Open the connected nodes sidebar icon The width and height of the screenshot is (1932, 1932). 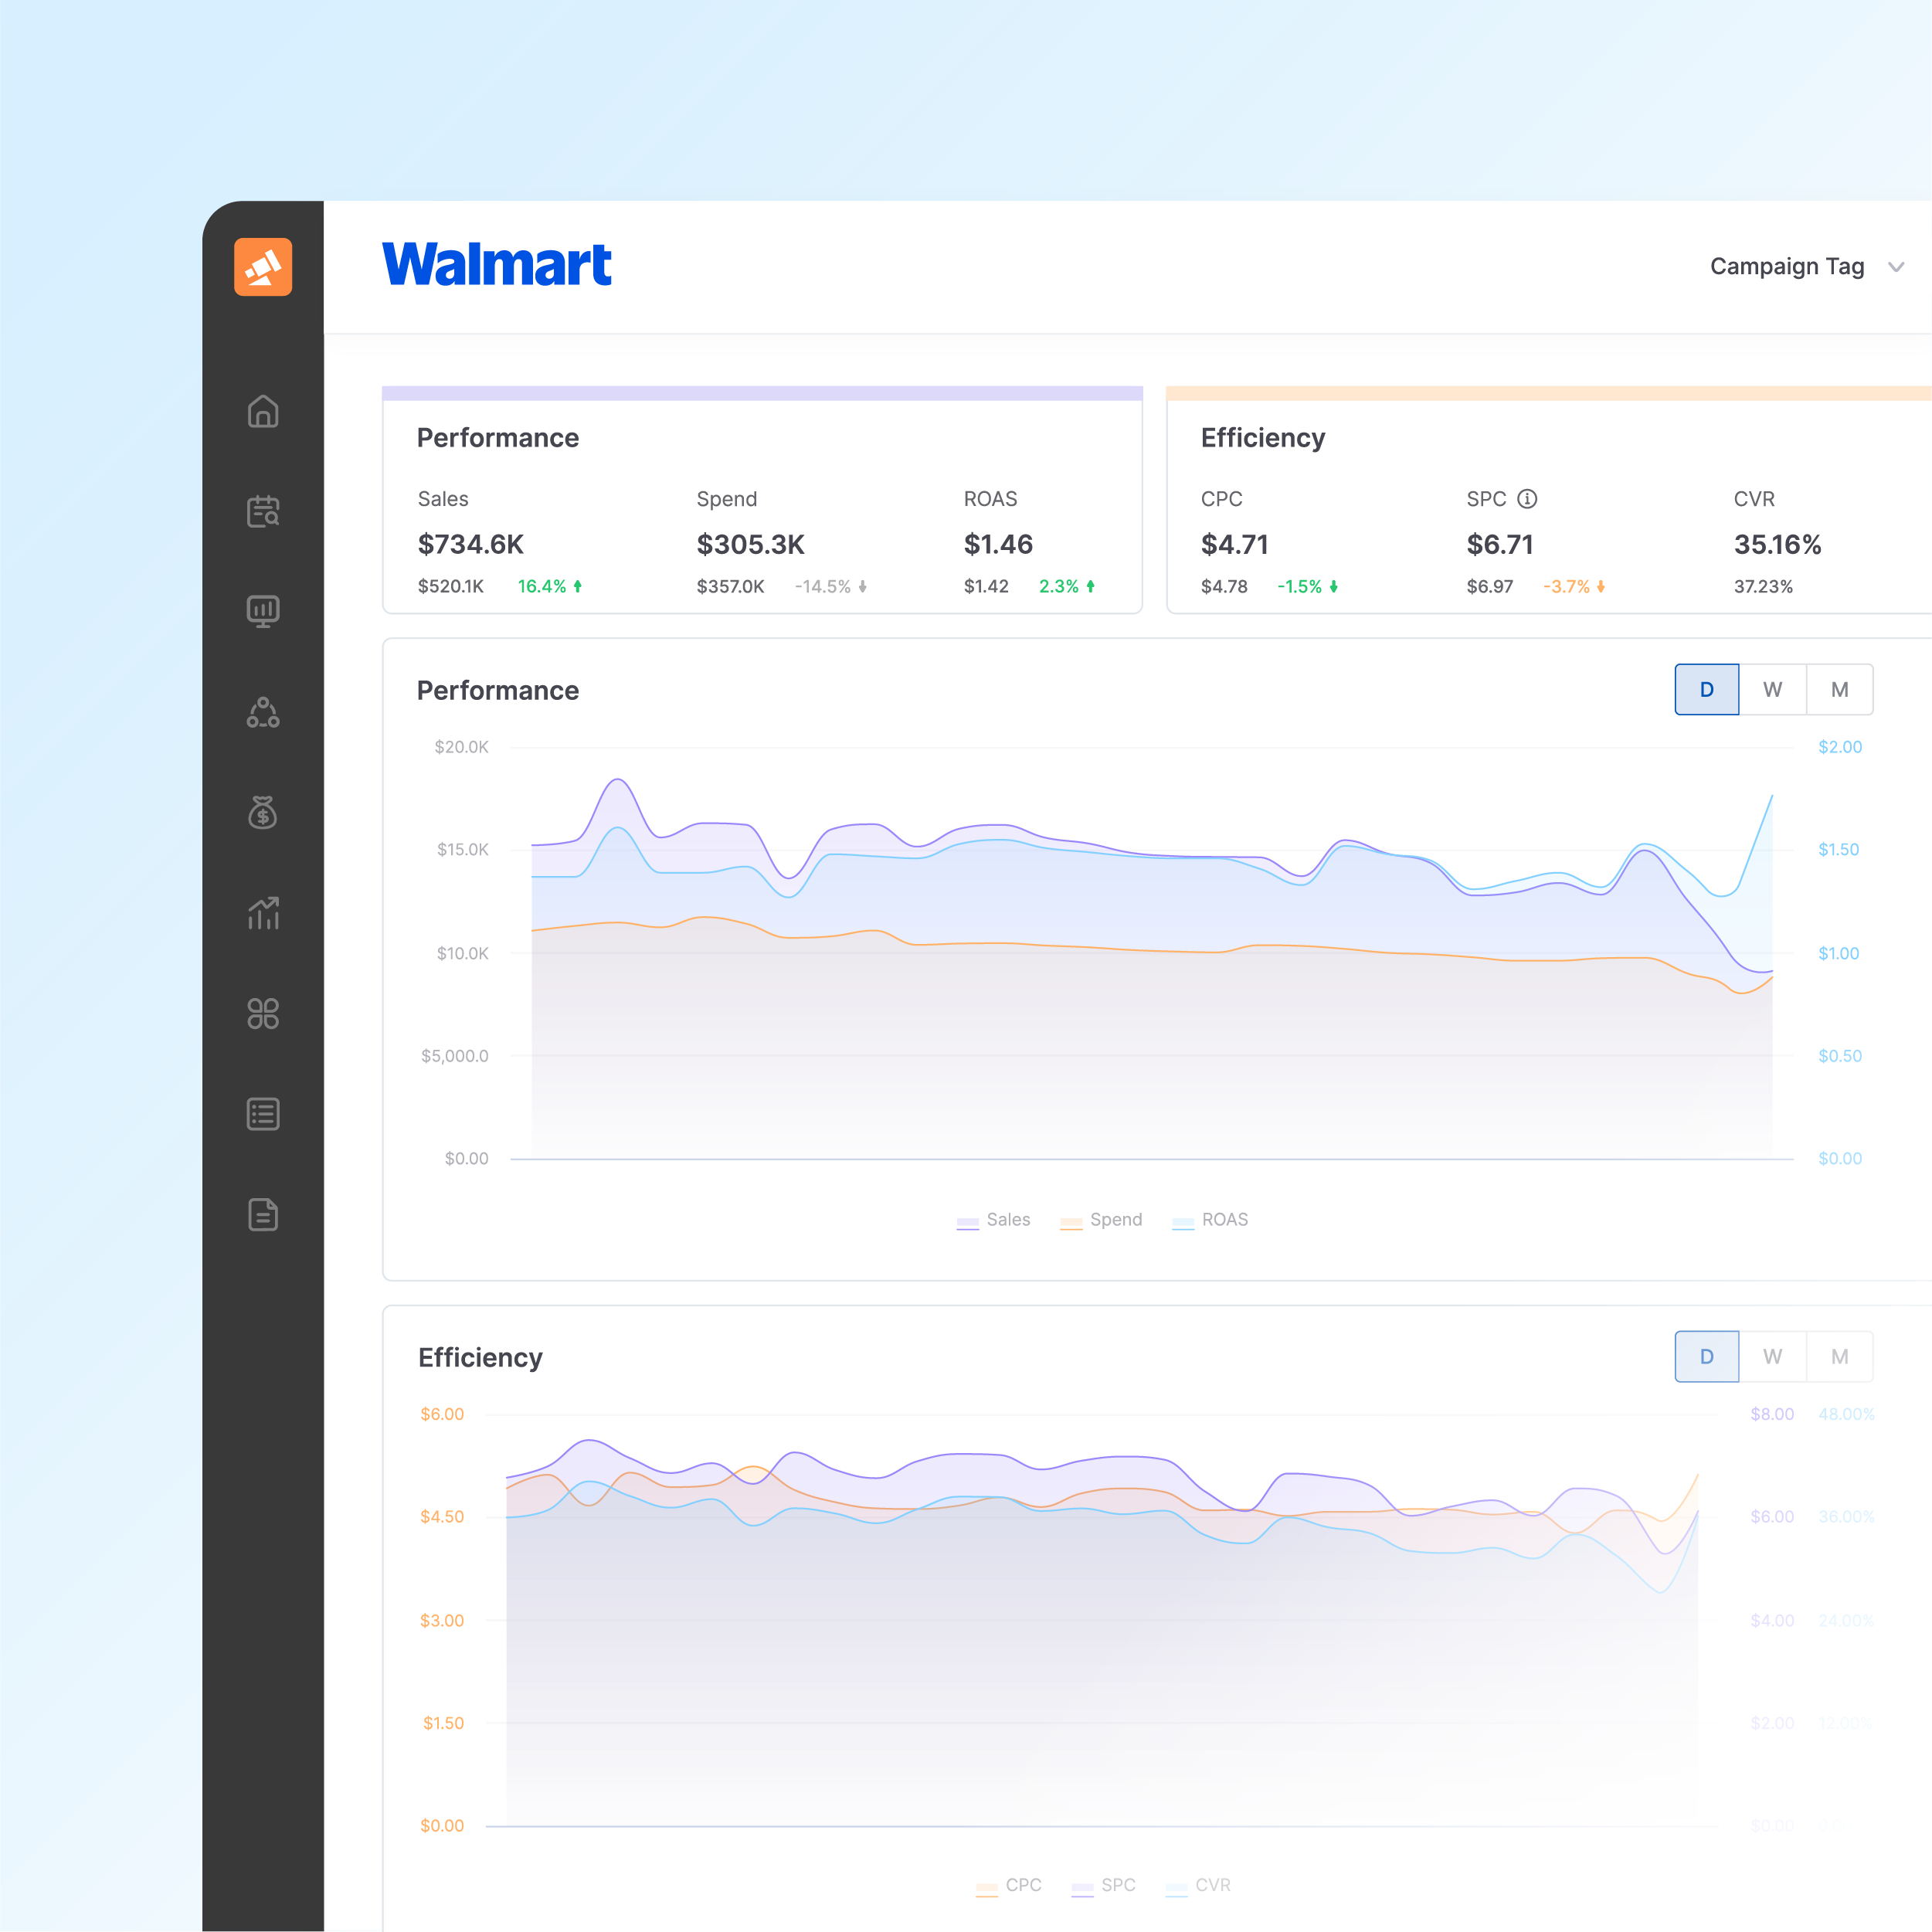[x=263, y=712]
